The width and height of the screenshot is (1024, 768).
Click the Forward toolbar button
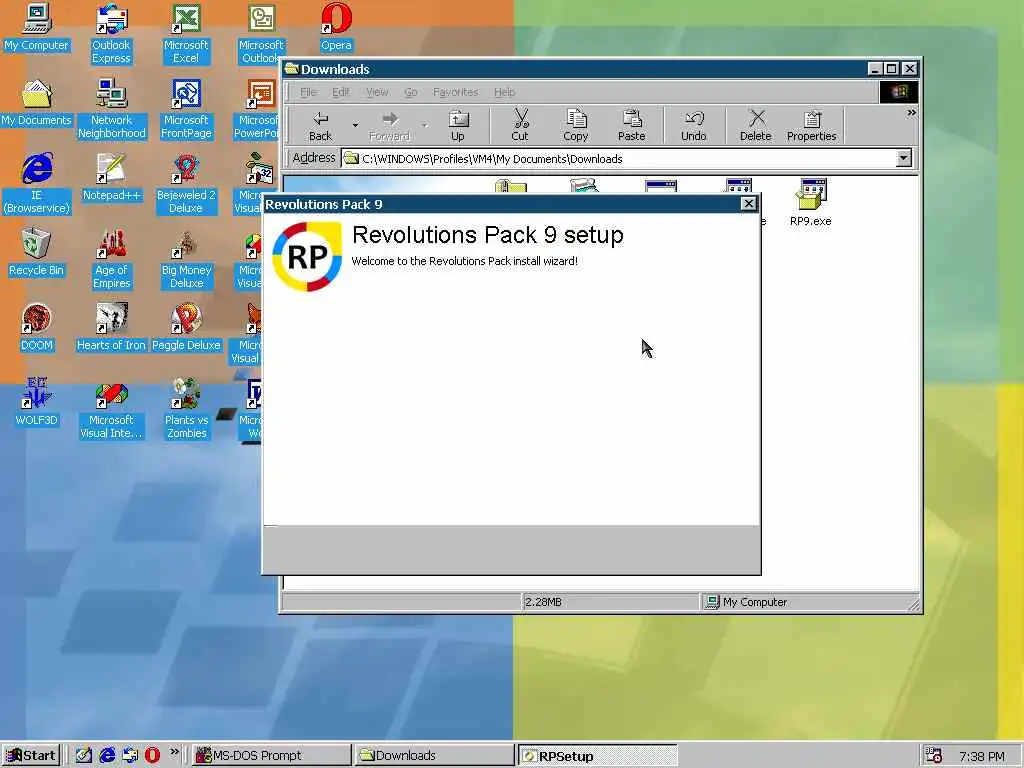389,125
